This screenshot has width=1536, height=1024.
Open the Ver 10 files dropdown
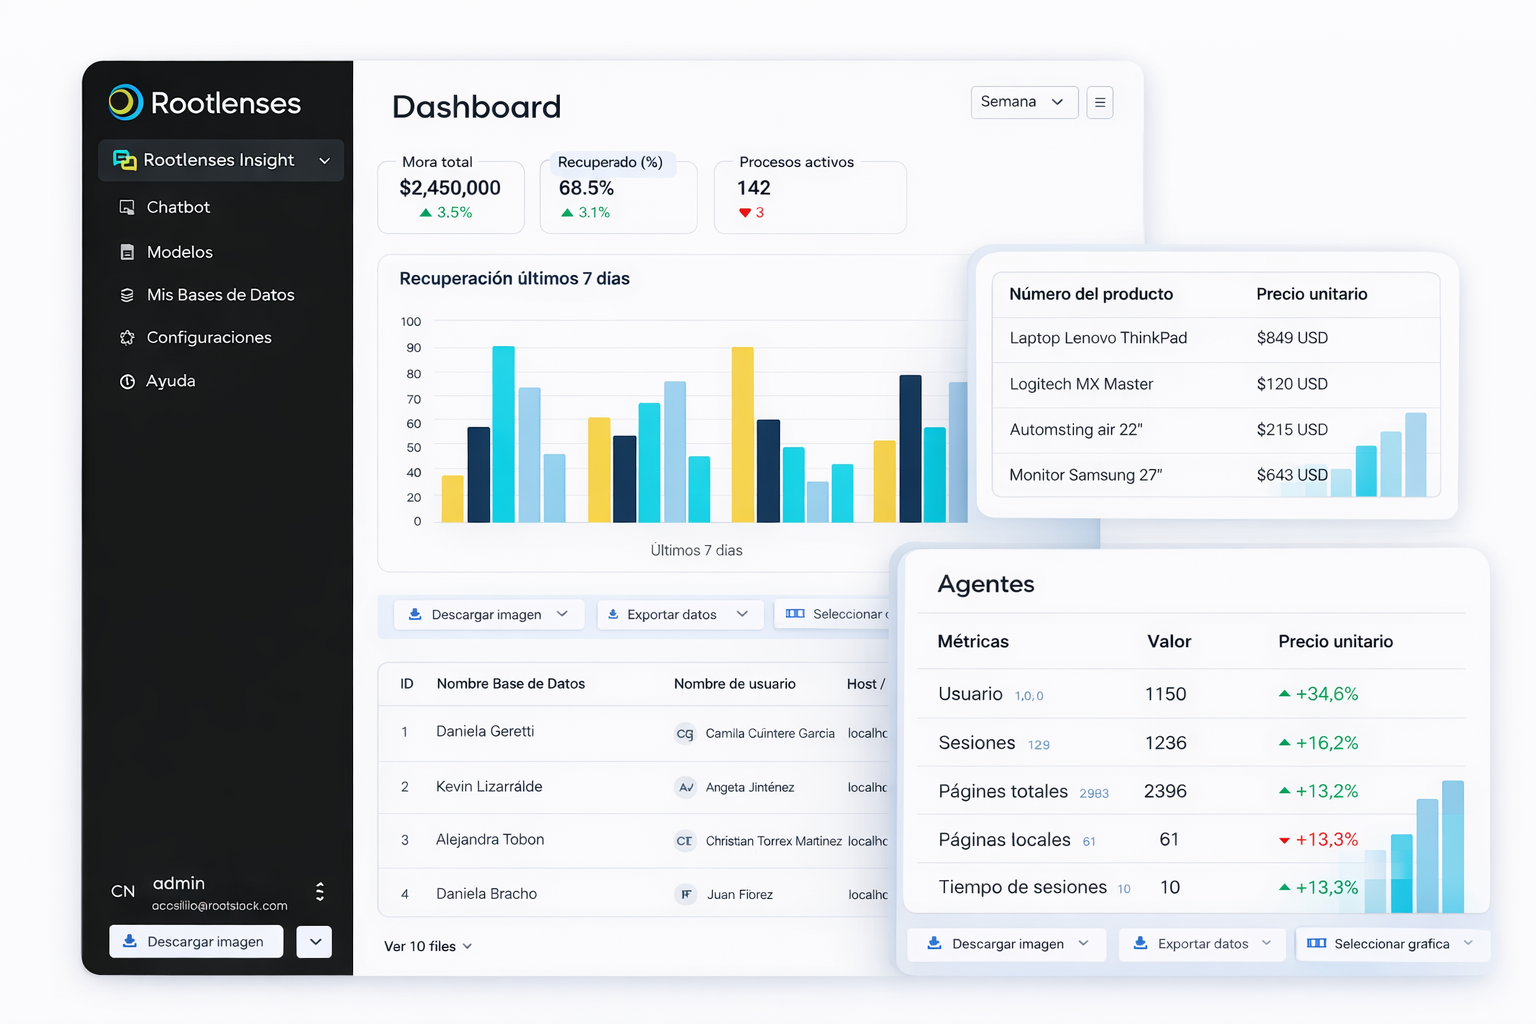[x=428, y=946]
